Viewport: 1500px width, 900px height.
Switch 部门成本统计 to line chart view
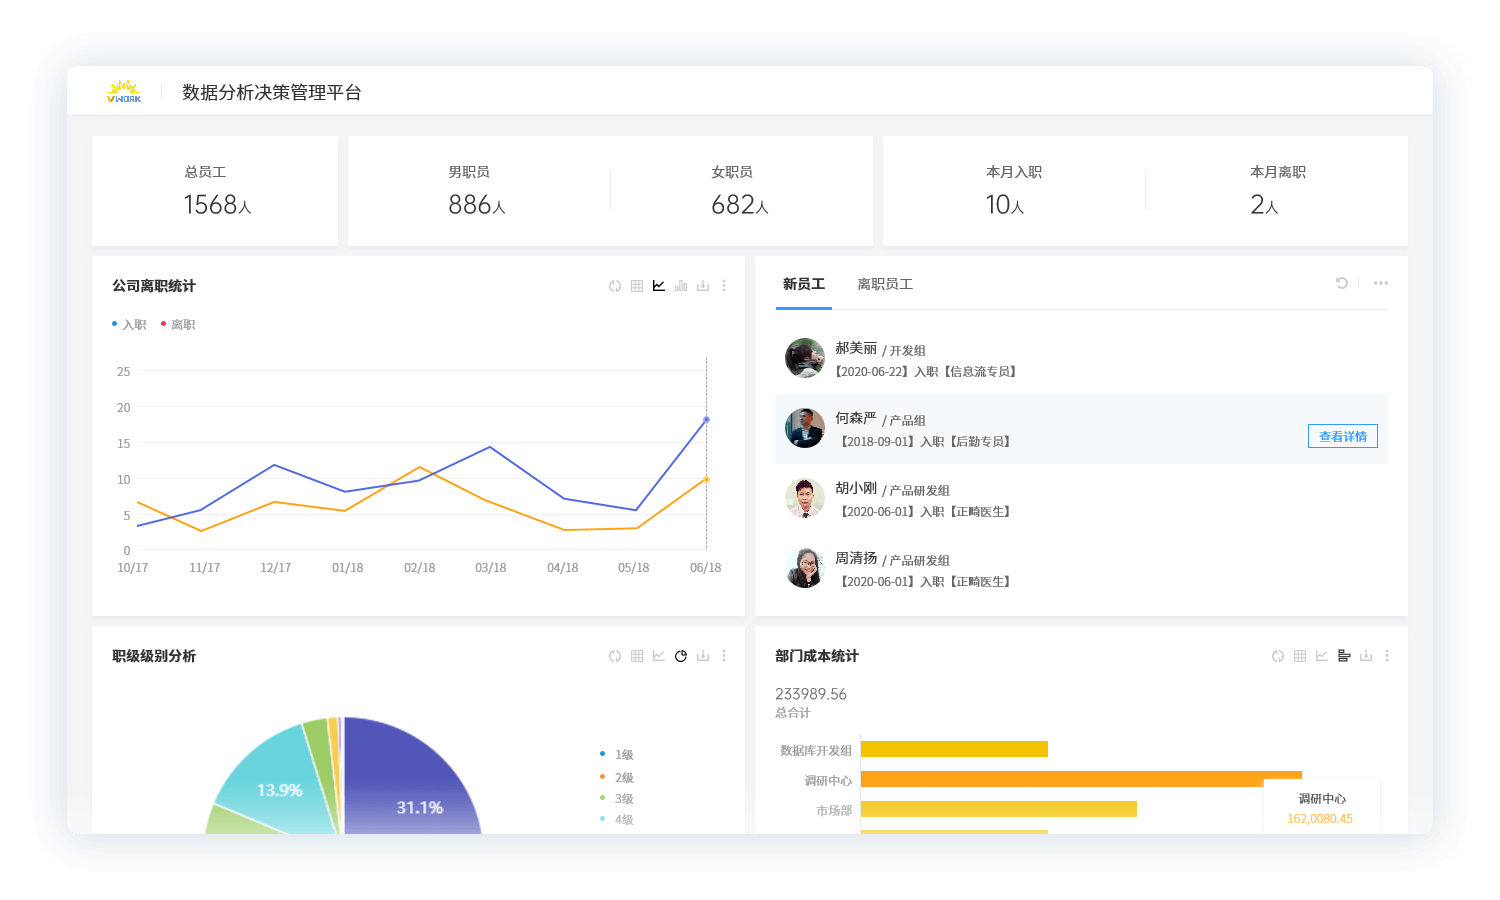click(1322, 656)
